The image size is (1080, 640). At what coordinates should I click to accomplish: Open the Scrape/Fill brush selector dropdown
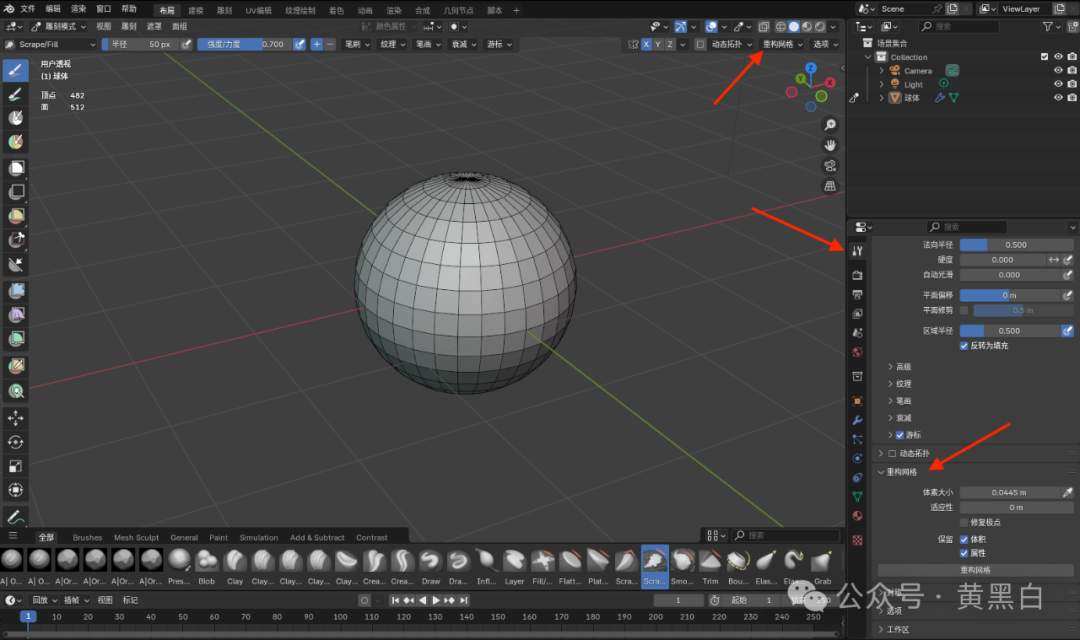coord(51,44)
